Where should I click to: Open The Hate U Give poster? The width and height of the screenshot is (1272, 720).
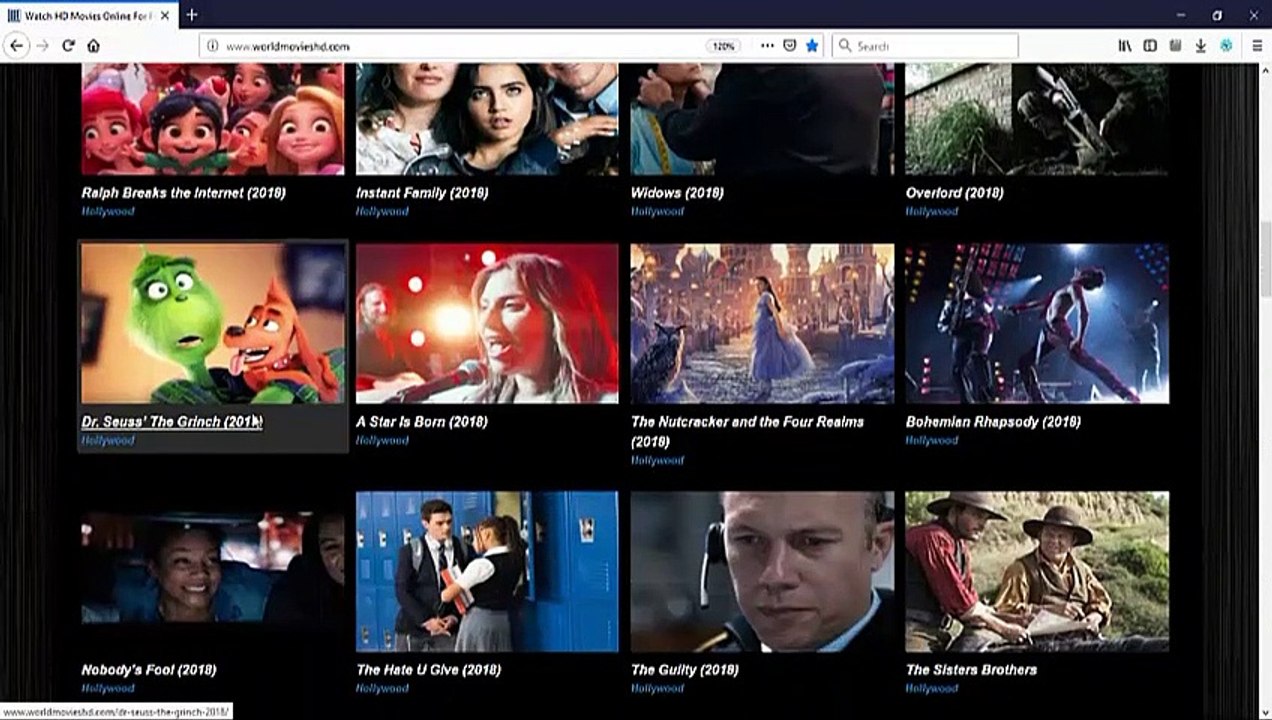pyautogui.click(x=487, y=571)
